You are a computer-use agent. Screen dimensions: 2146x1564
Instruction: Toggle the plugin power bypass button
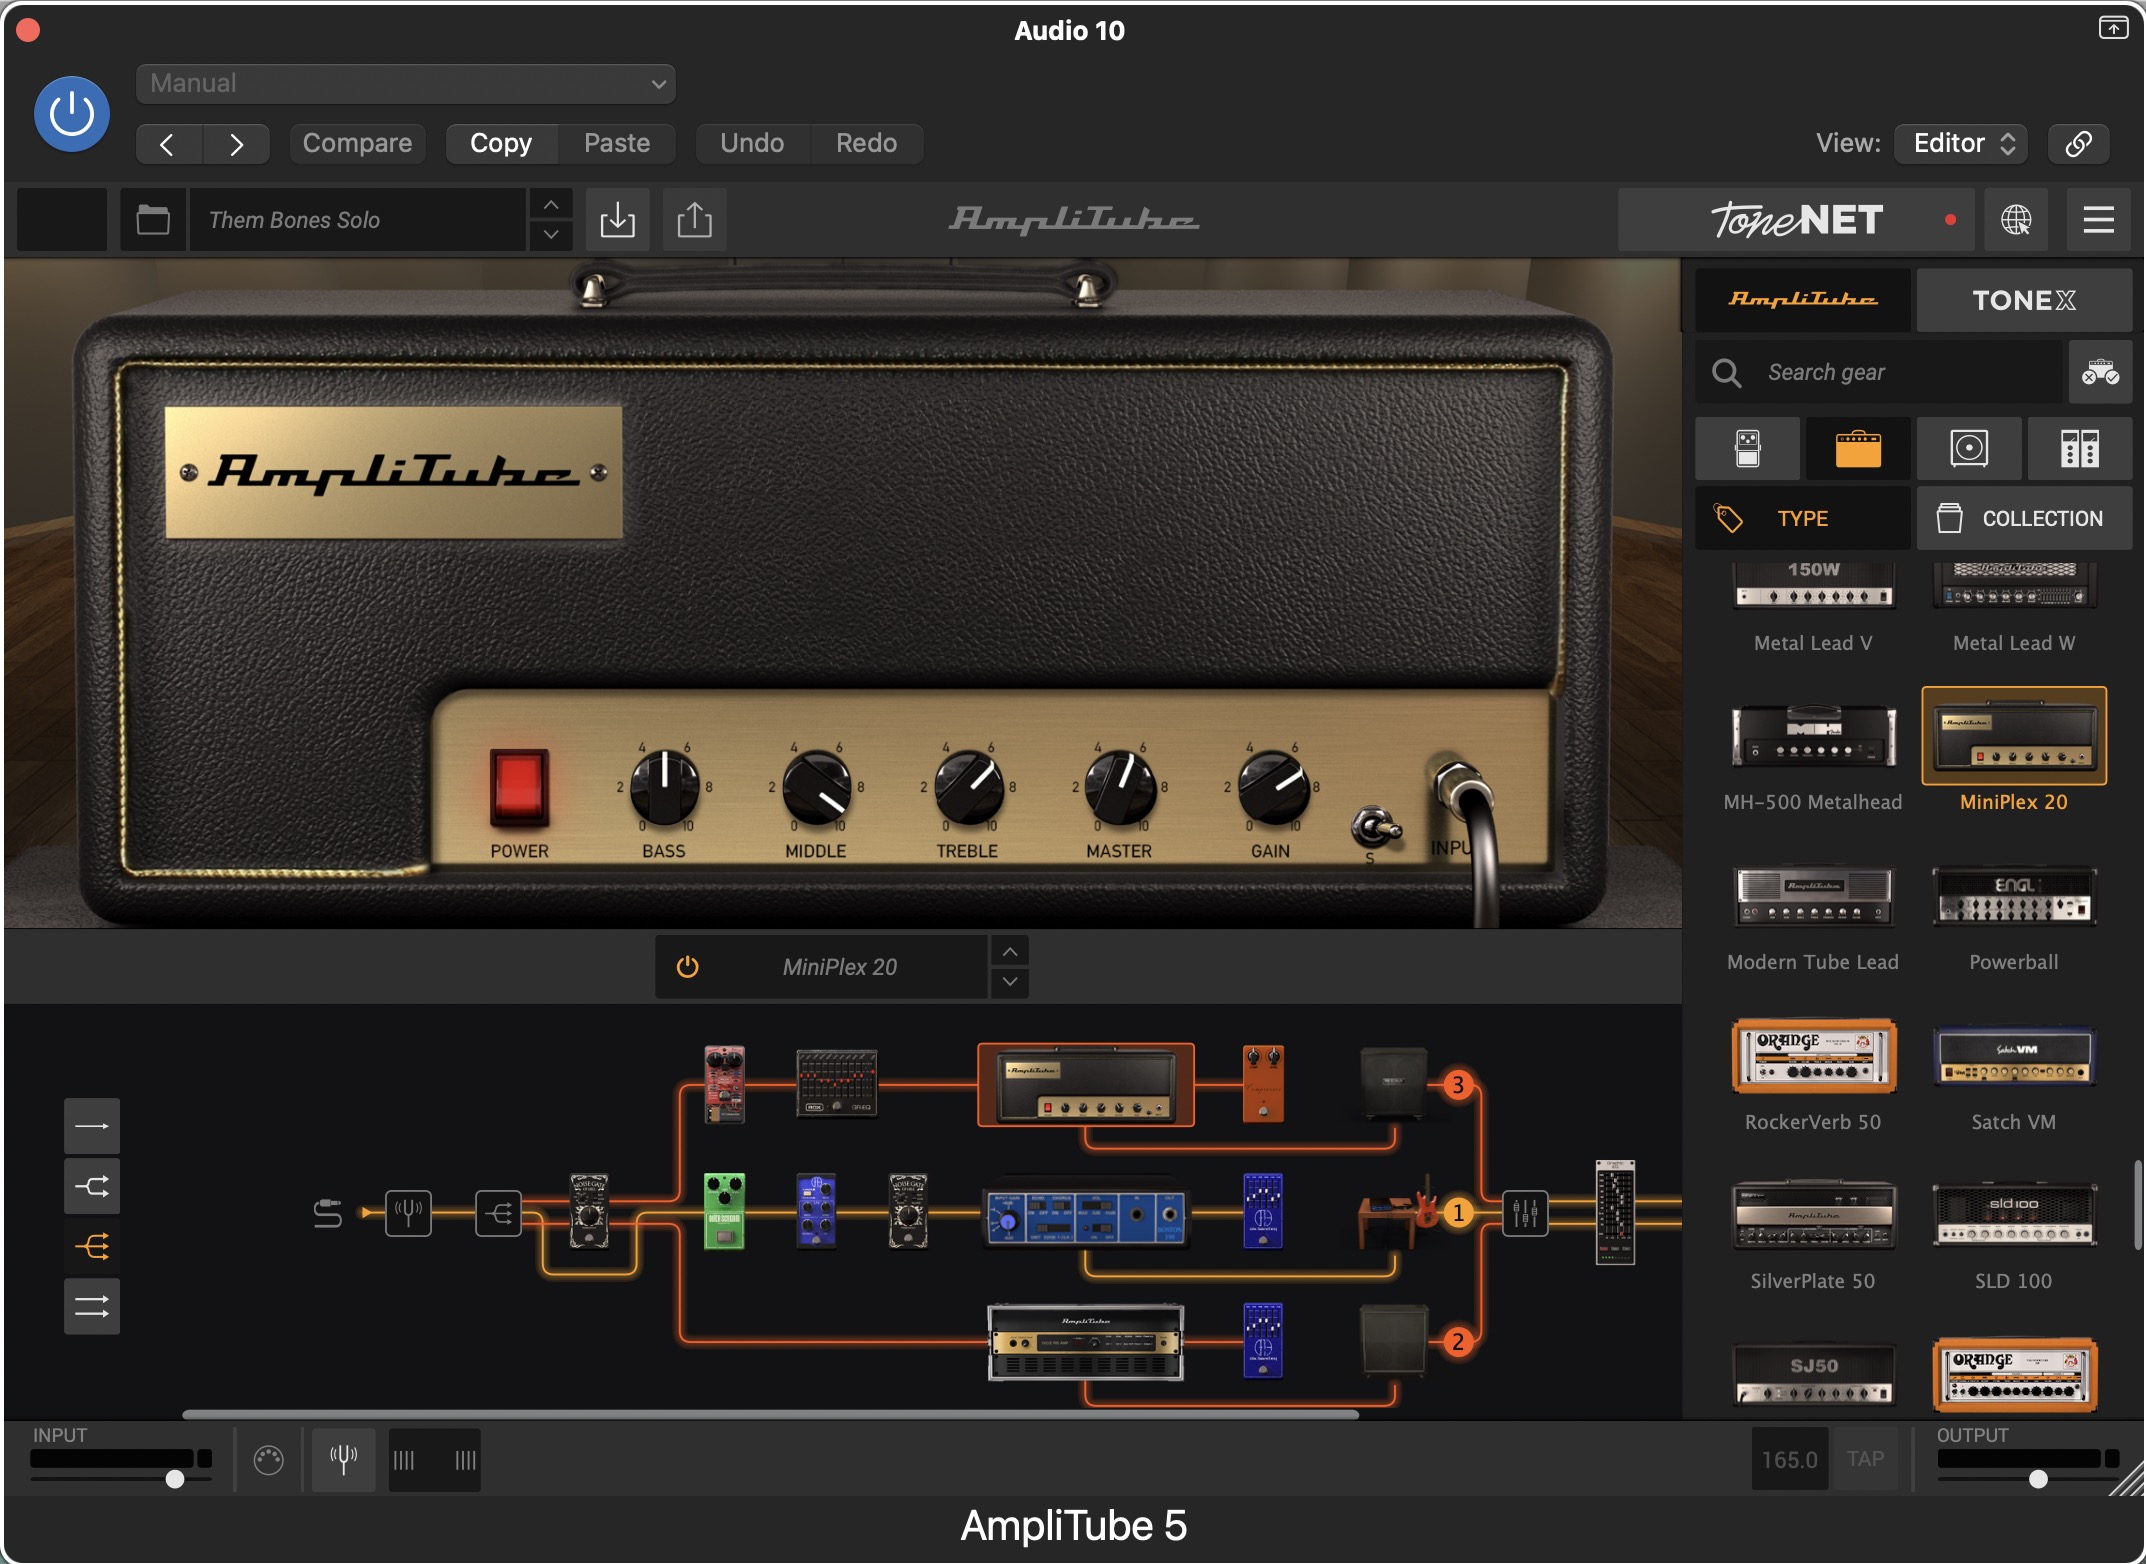72,114
